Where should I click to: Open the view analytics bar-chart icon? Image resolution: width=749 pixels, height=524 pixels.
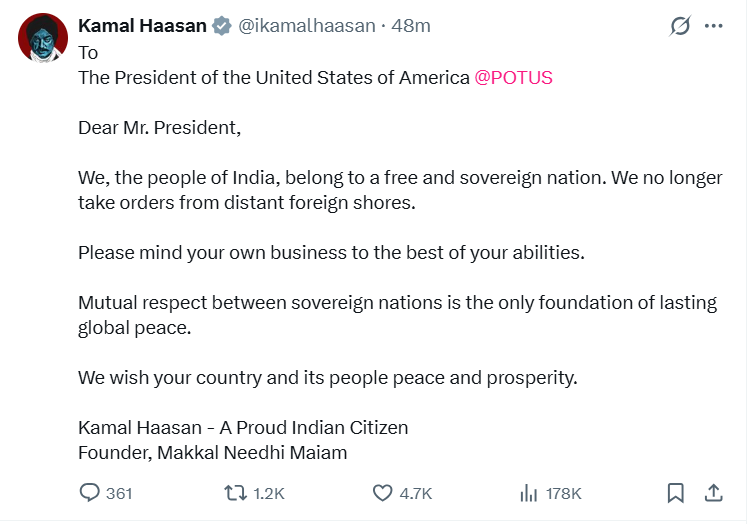point(529,493)
